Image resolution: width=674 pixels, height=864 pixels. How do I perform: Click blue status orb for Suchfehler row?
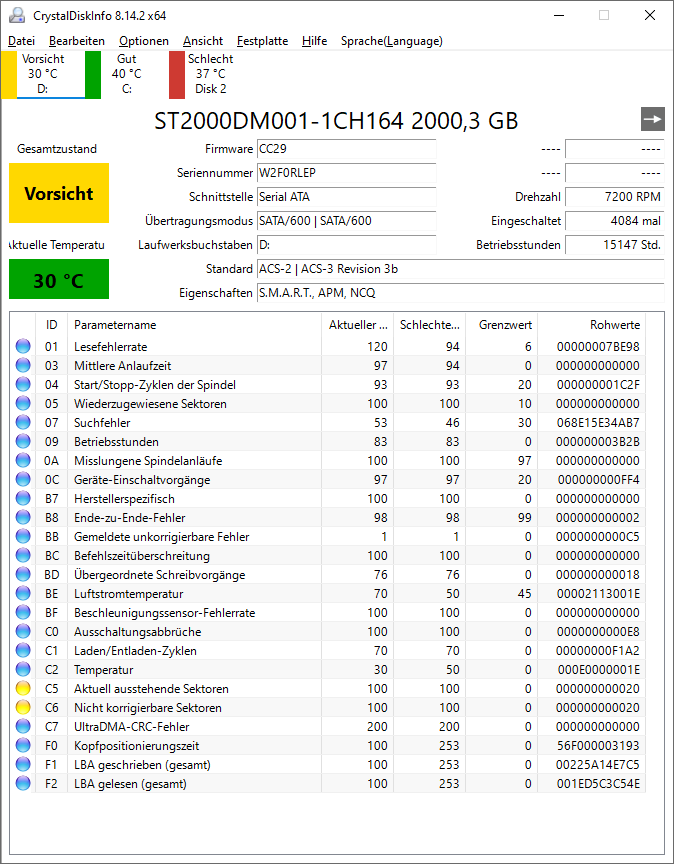(x=23, y=423)
